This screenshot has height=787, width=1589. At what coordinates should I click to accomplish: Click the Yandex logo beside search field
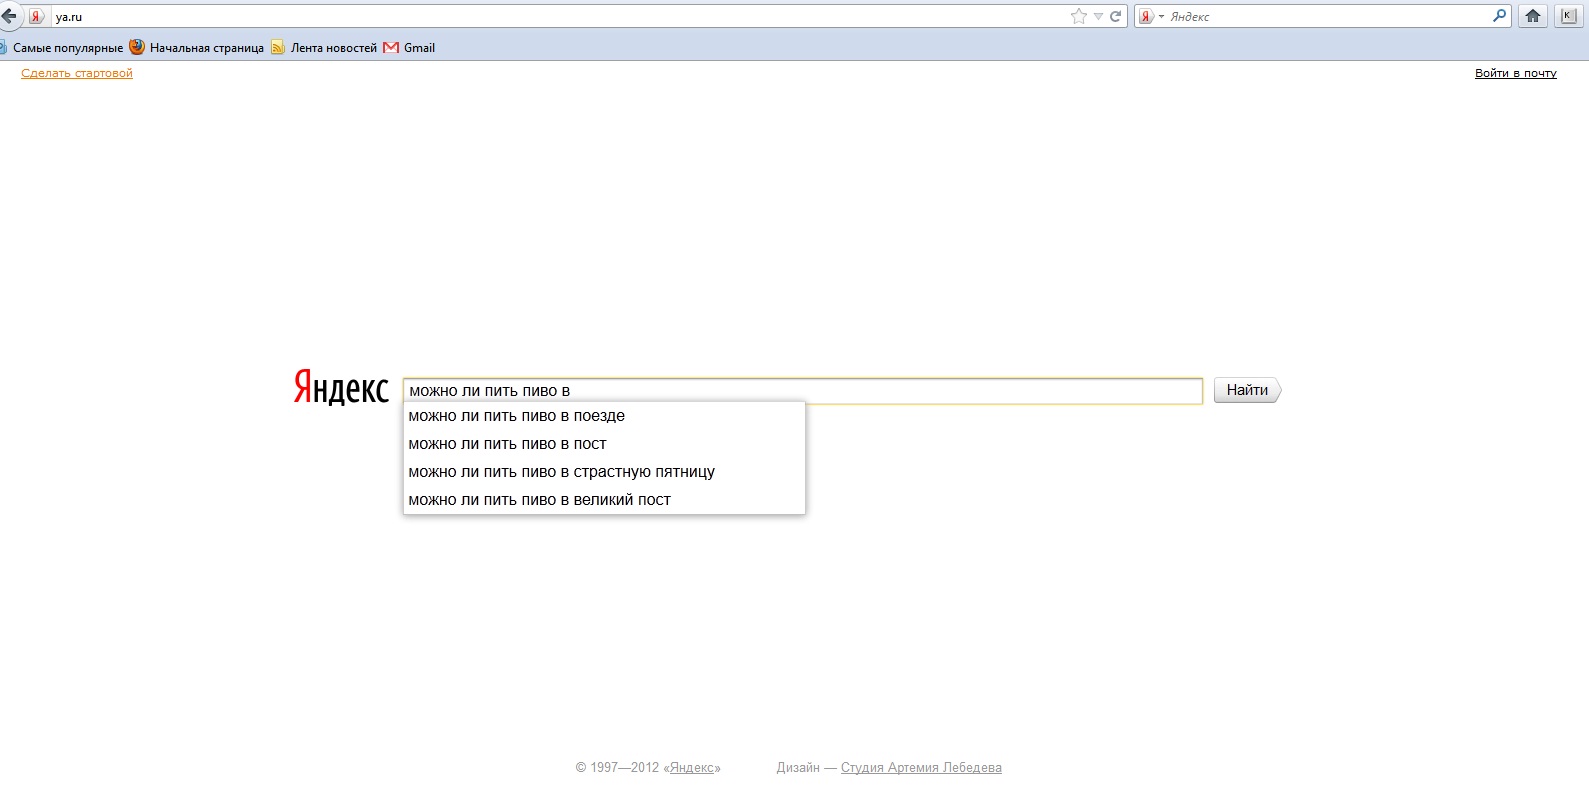(x=341, y=388)
